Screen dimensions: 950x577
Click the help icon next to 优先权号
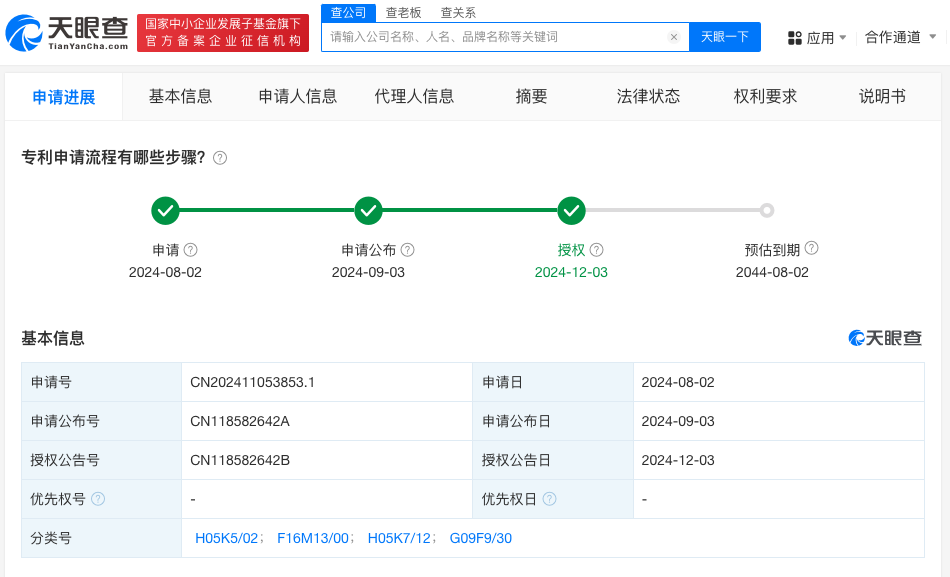[x=98, y=499]
